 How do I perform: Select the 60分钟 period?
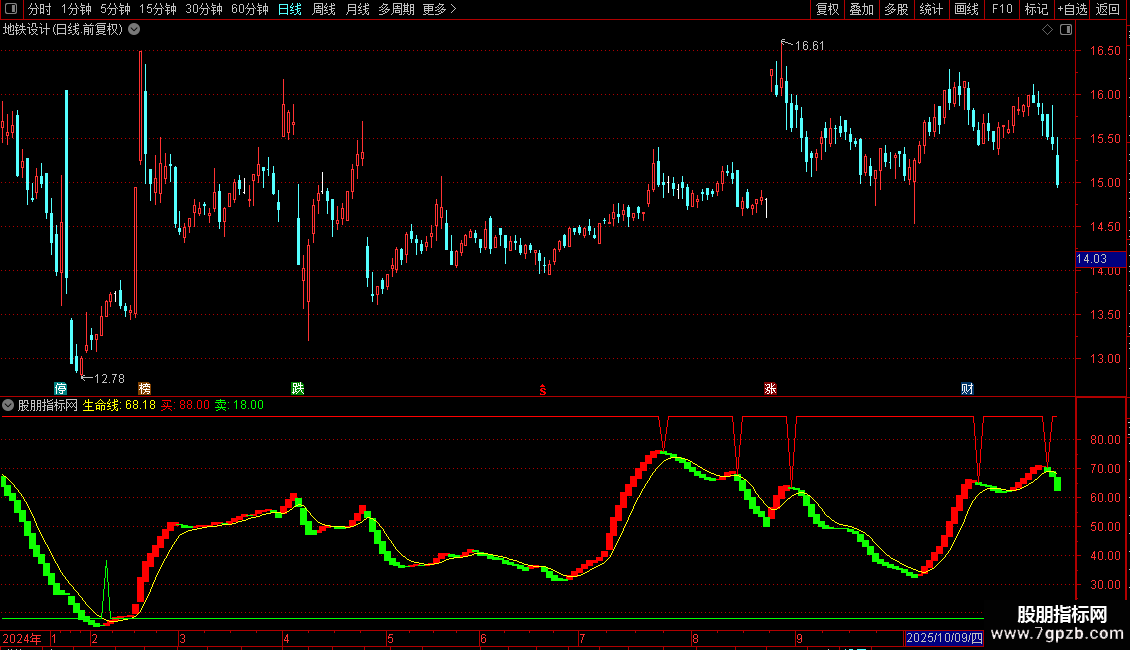coord(249,9)
